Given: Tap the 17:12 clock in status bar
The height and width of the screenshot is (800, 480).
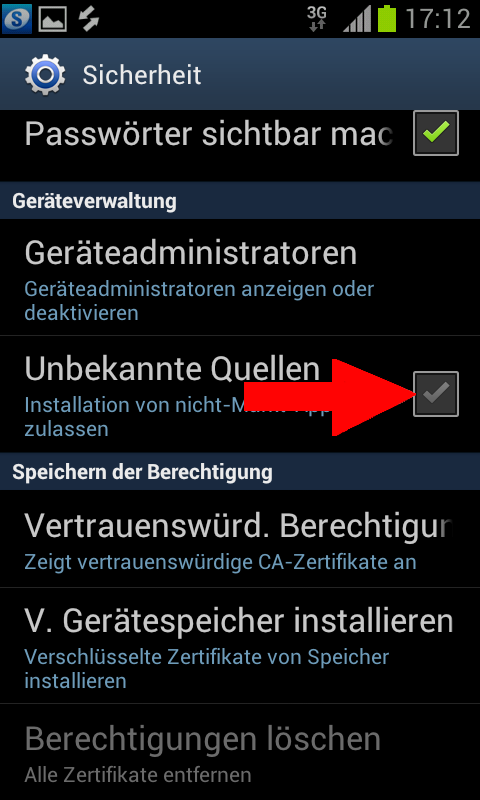Looking at the screenshot, I should (x=438, y=19).
